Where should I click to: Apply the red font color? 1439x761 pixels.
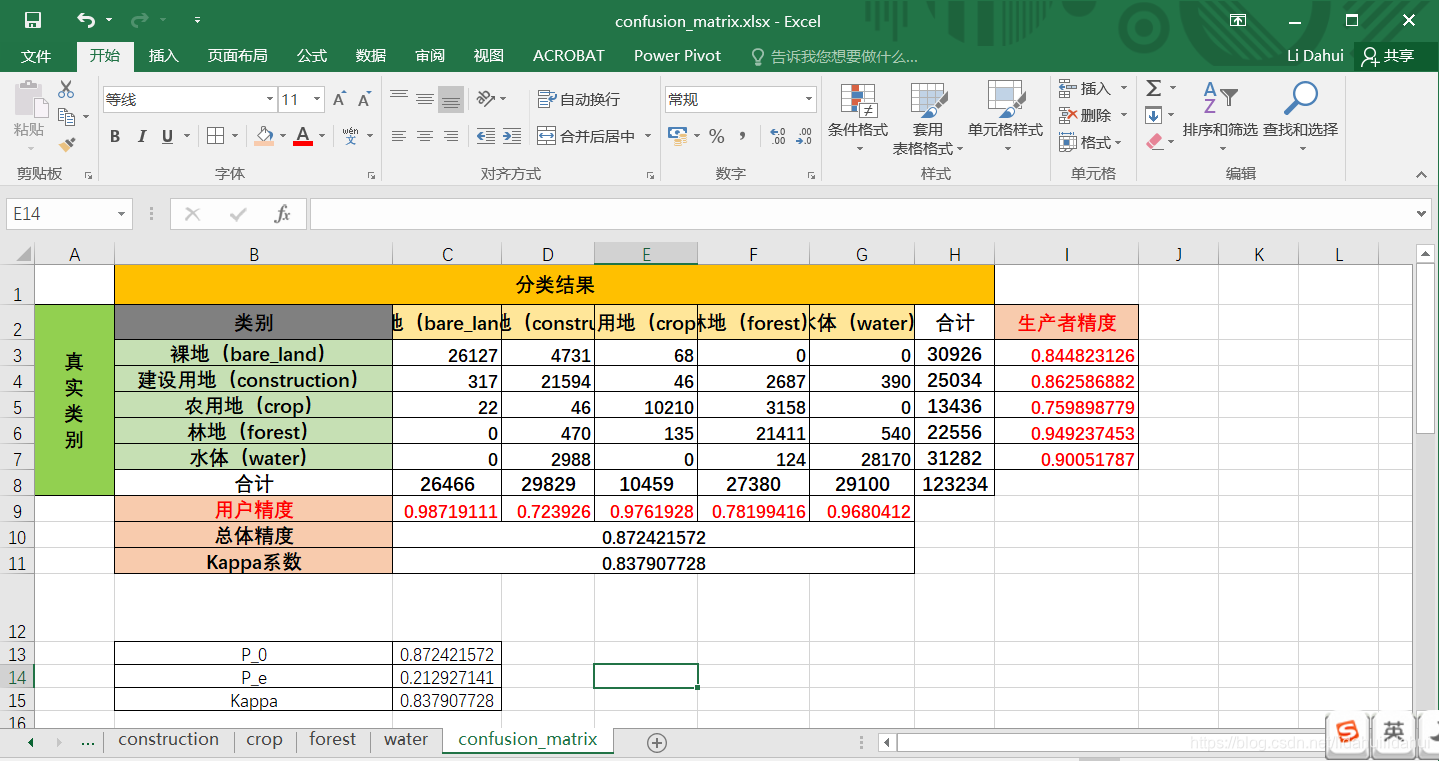click(x=303, y=136)
